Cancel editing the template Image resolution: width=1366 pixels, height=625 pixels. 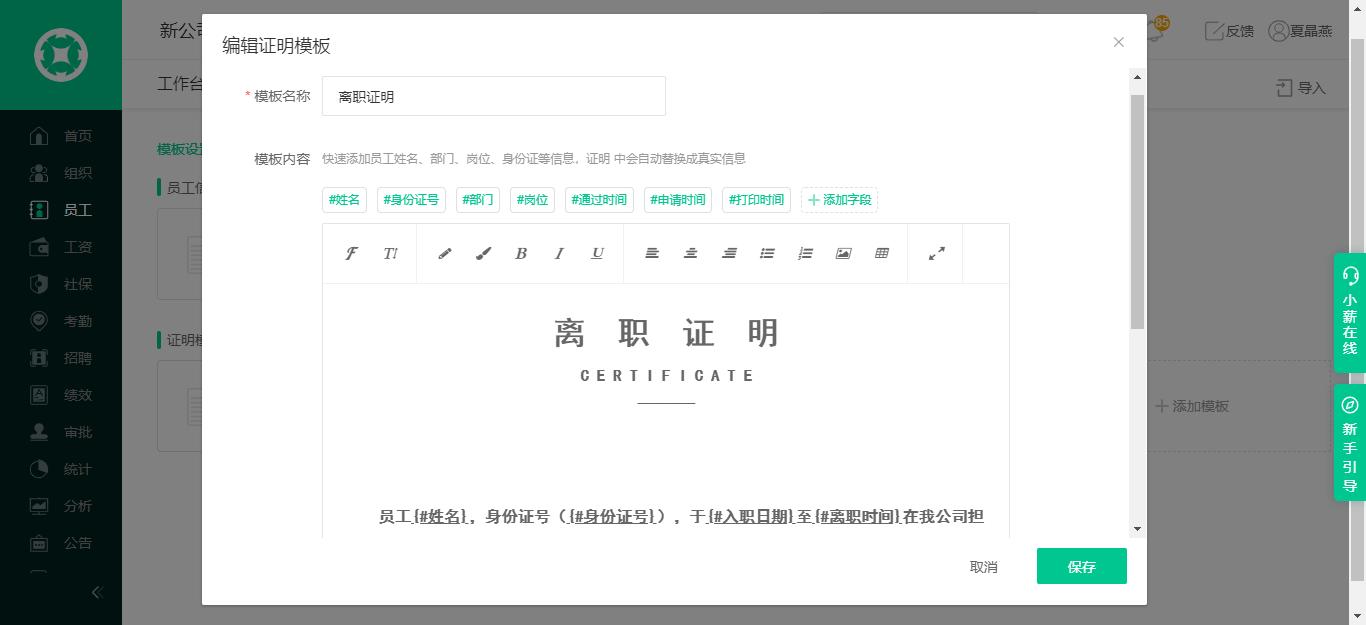pyautogui.click(x=984, y=566)
